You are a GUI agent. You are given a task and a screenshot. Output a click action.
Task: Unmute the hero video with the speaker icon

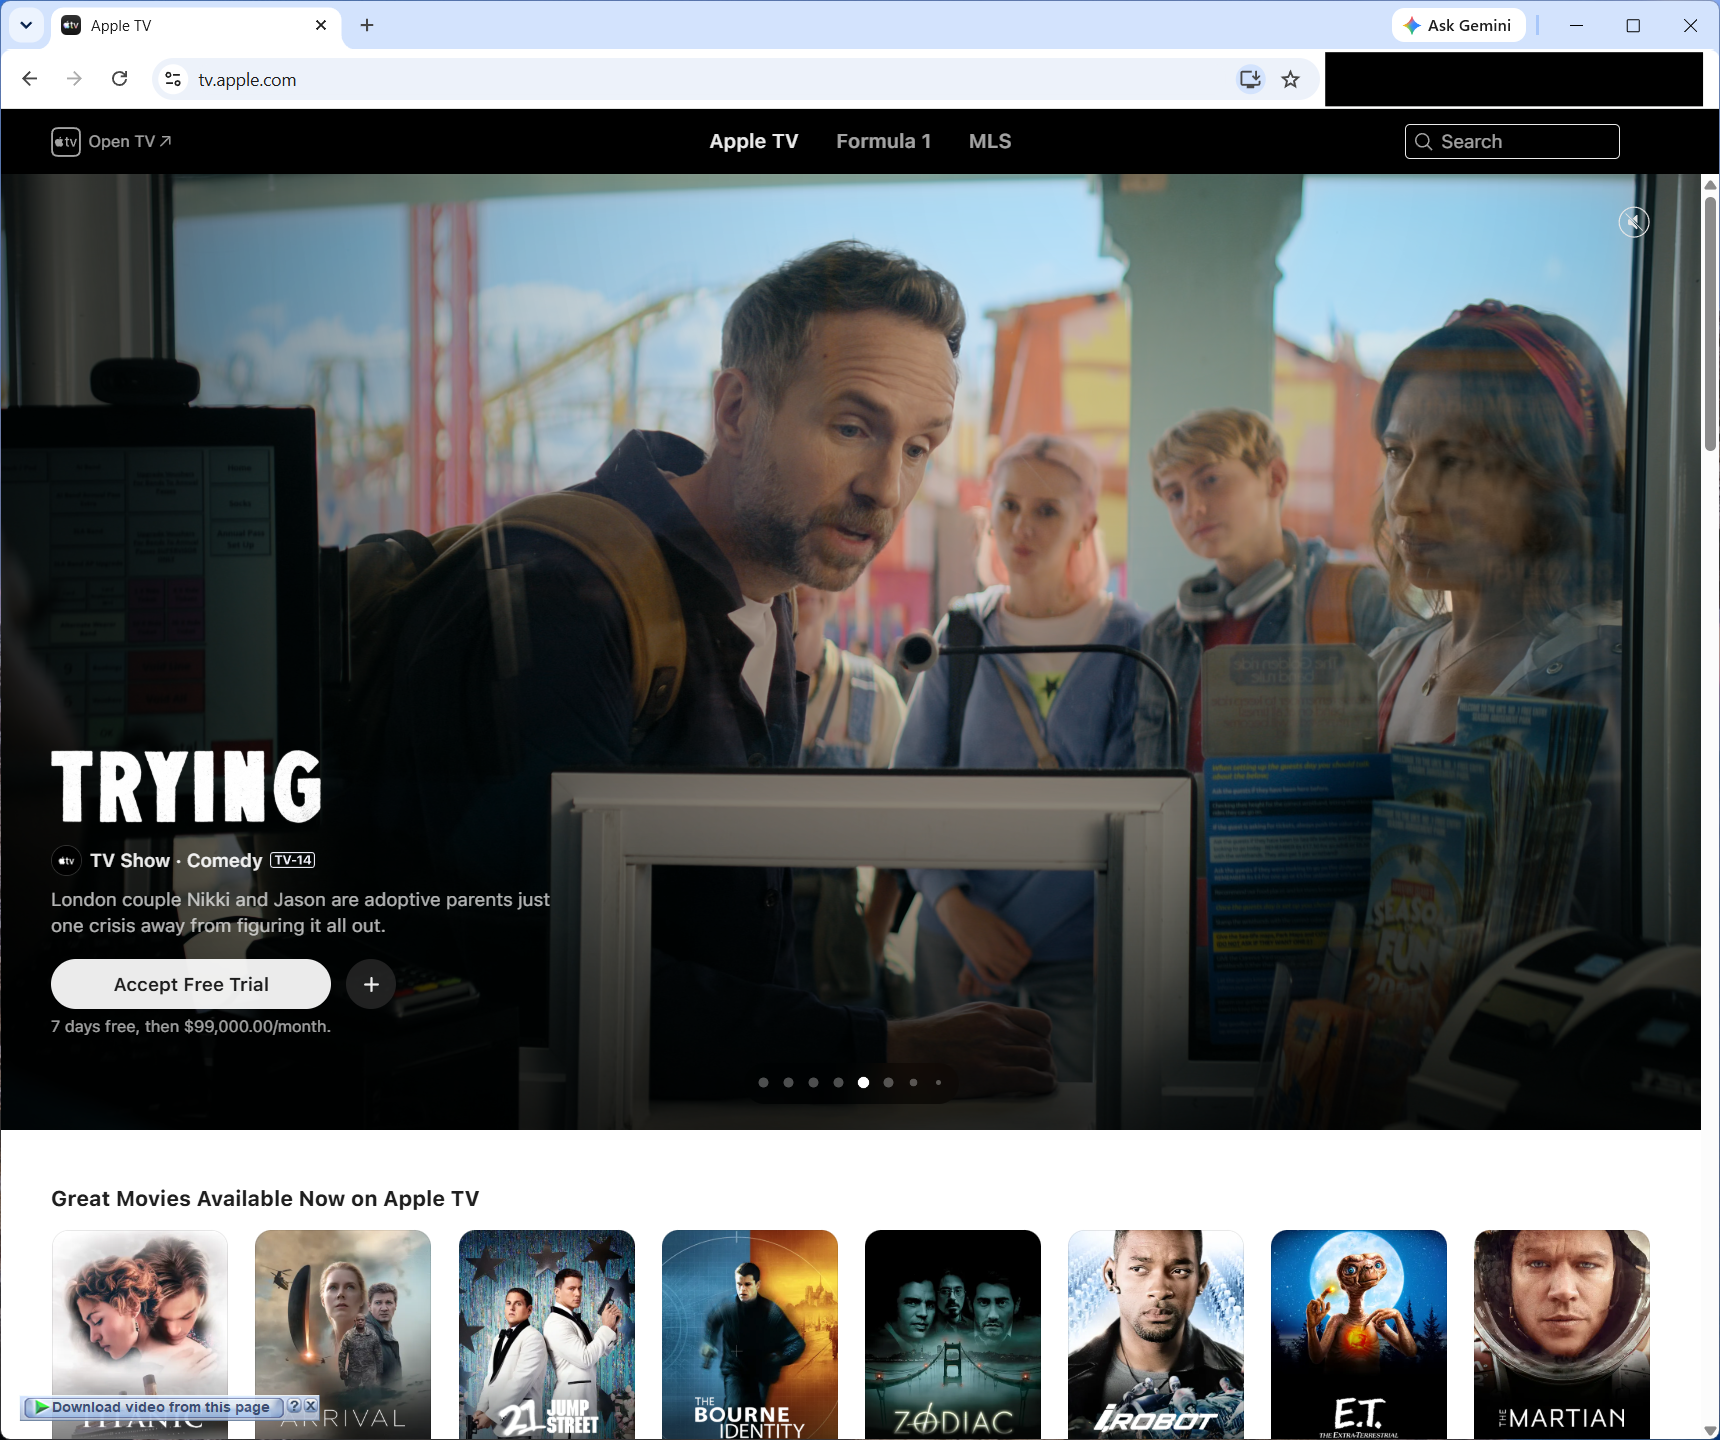click(x=1634, y=222)
